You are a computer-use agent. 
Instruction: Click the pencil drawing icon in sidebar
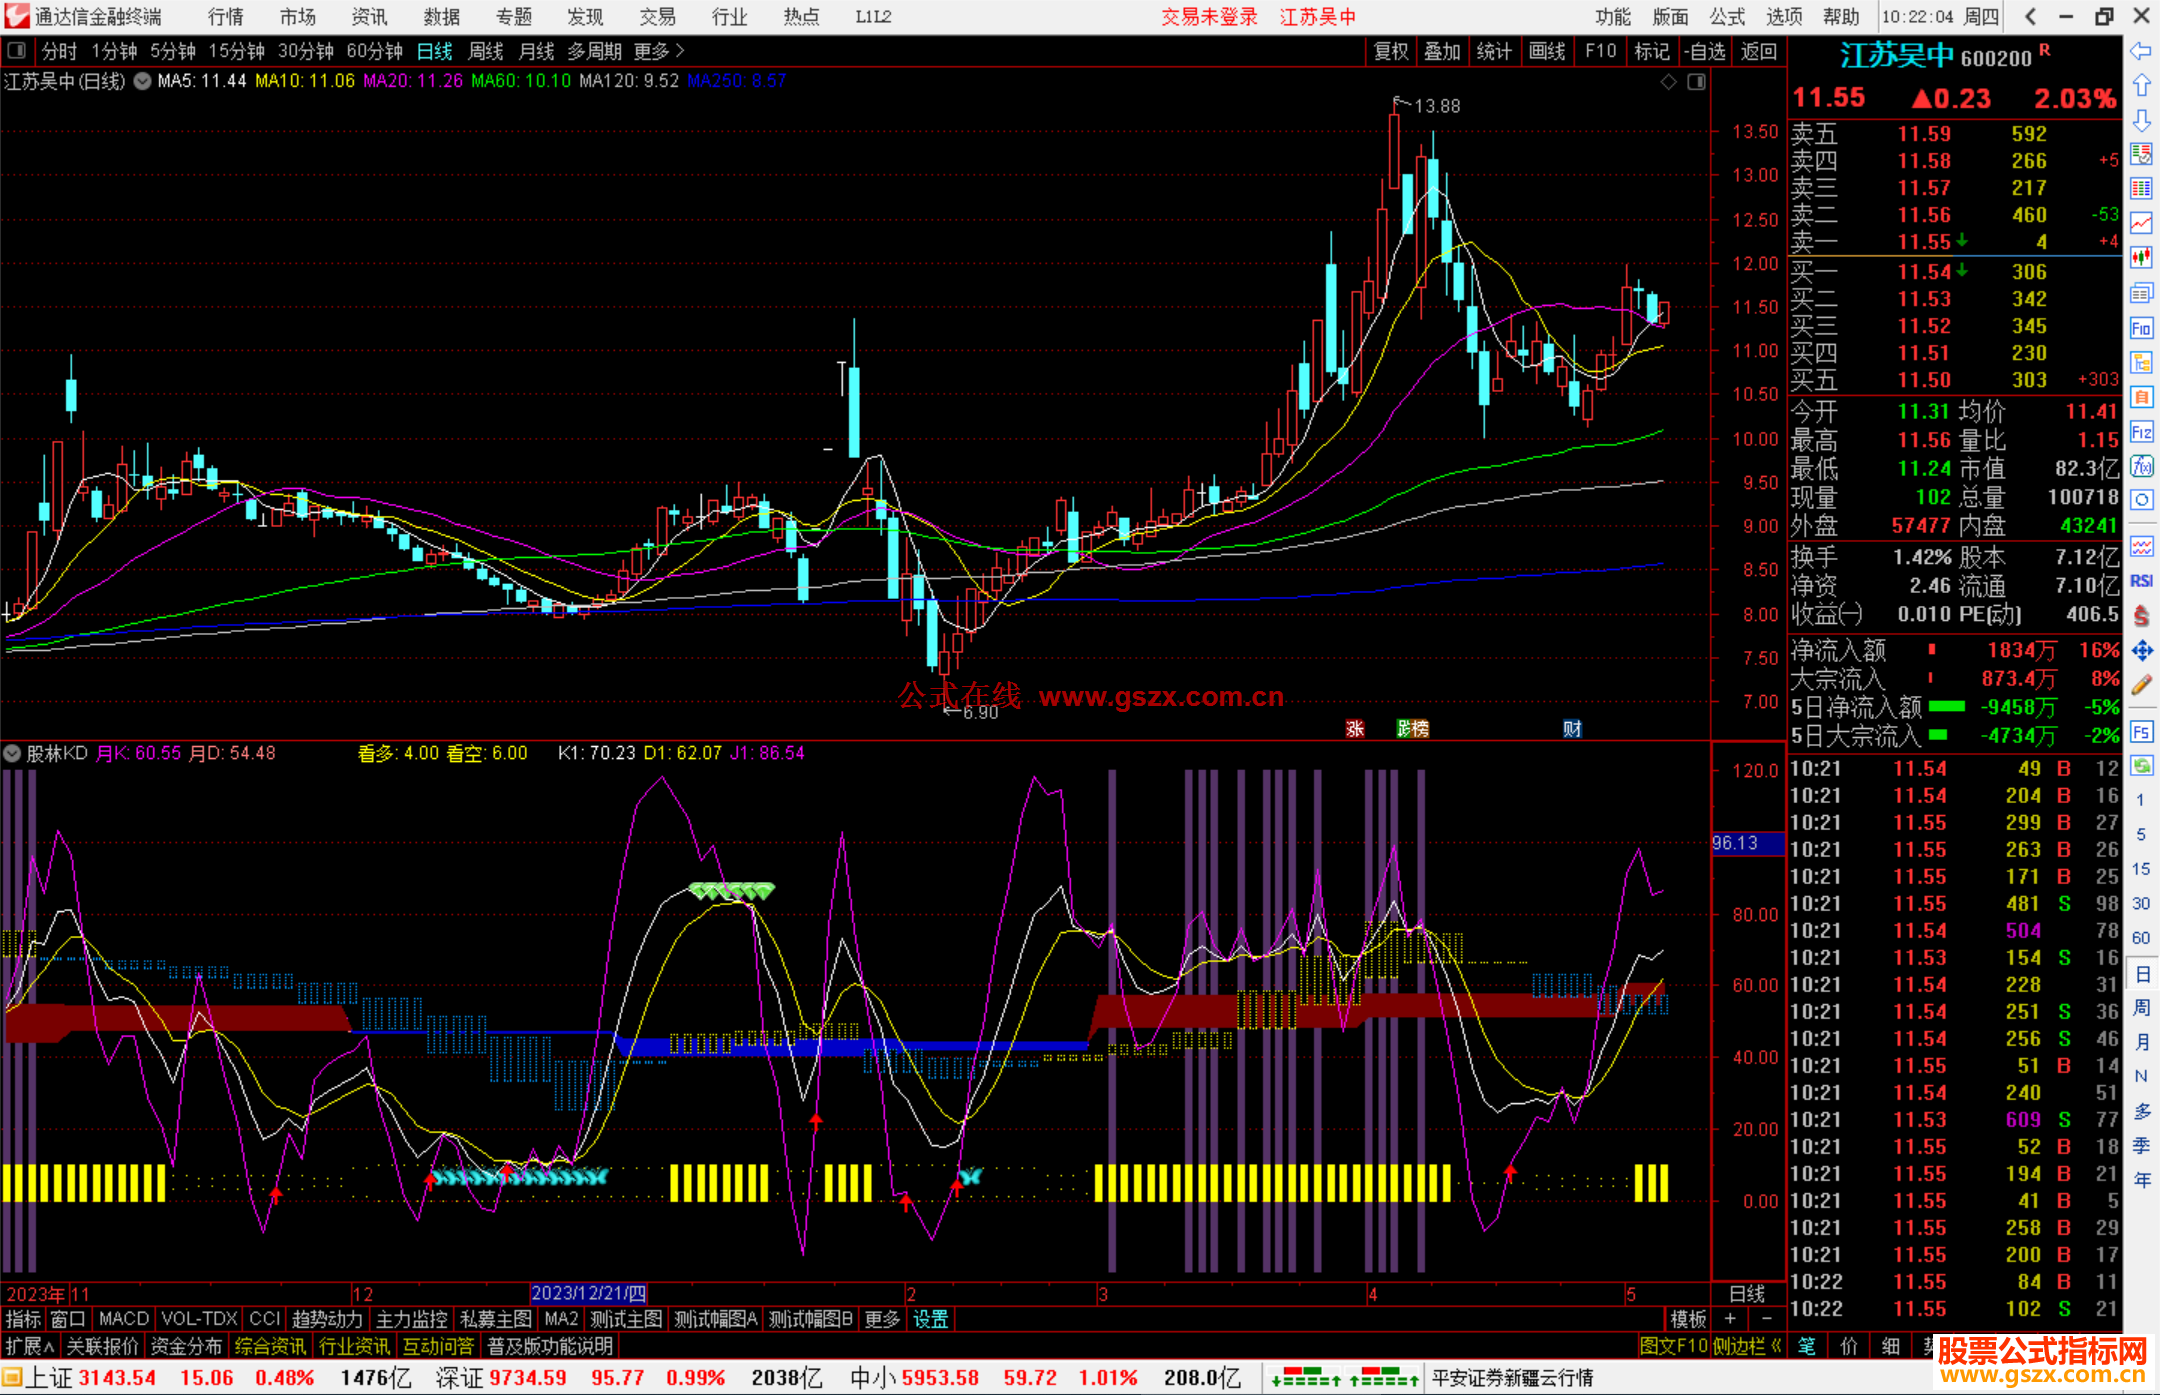pyautogui.click(x=2141, y=686)
